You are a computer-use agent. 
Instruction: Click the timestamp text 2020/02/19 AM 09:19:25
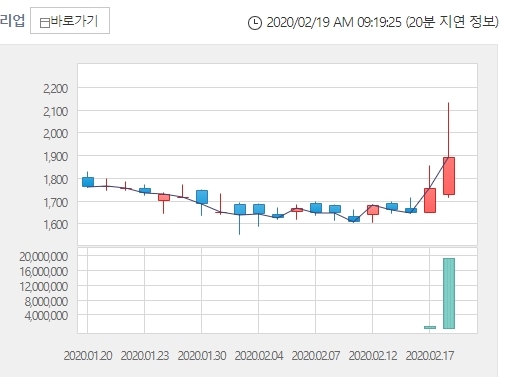(334, 23)
